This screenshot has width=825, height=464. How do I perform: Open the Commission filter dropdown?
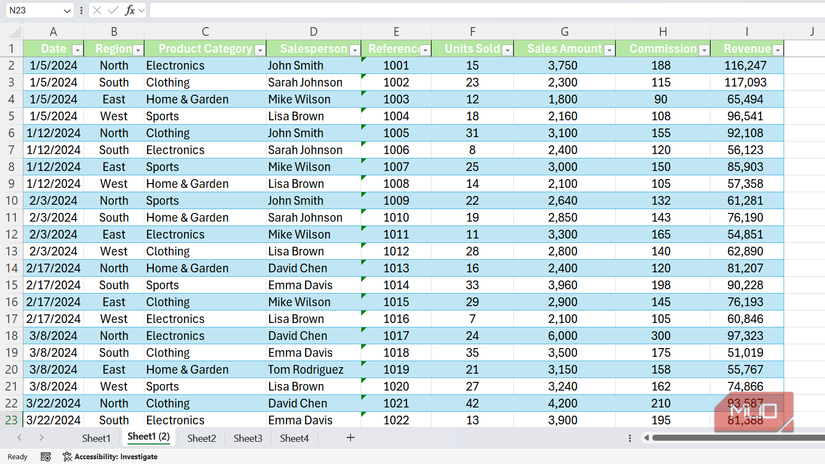coord(704,49)
